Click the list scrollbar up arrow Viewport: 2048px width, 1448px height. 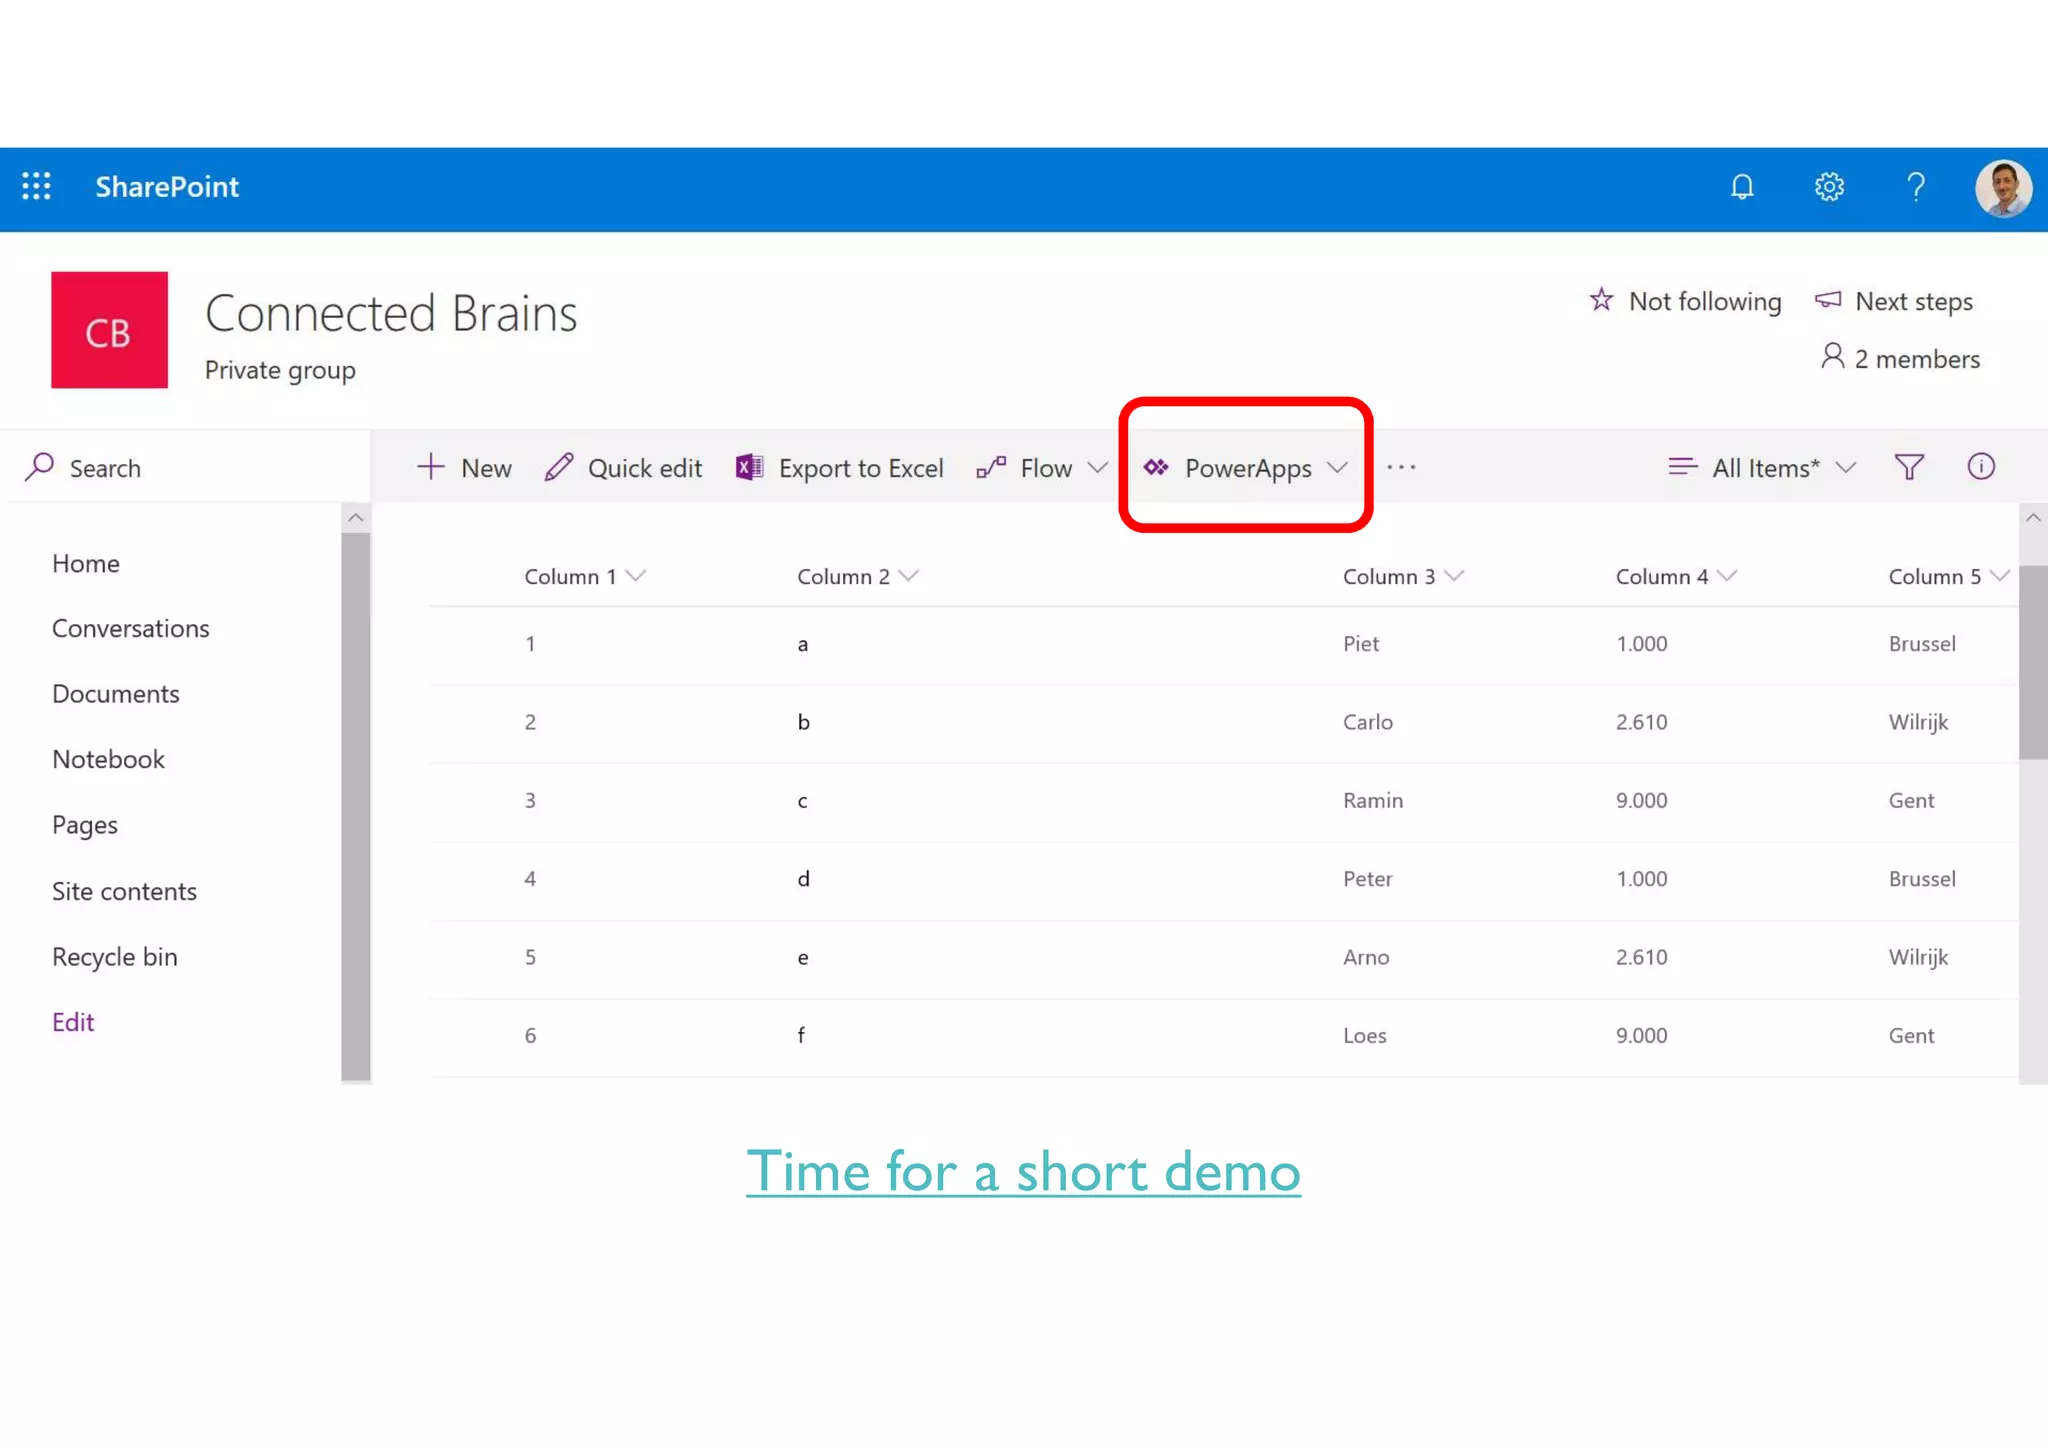tap(2033, 518)
